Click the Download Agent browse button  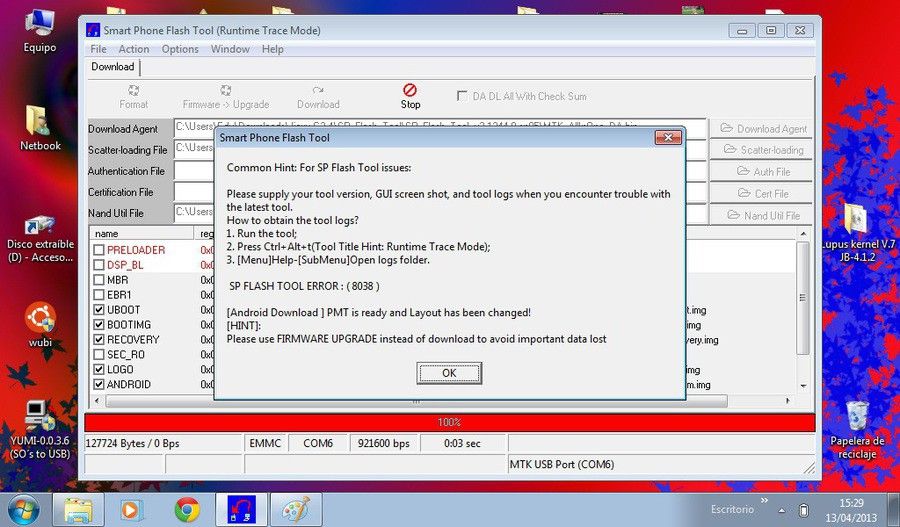pyautogui.click(x=762, y=129)
